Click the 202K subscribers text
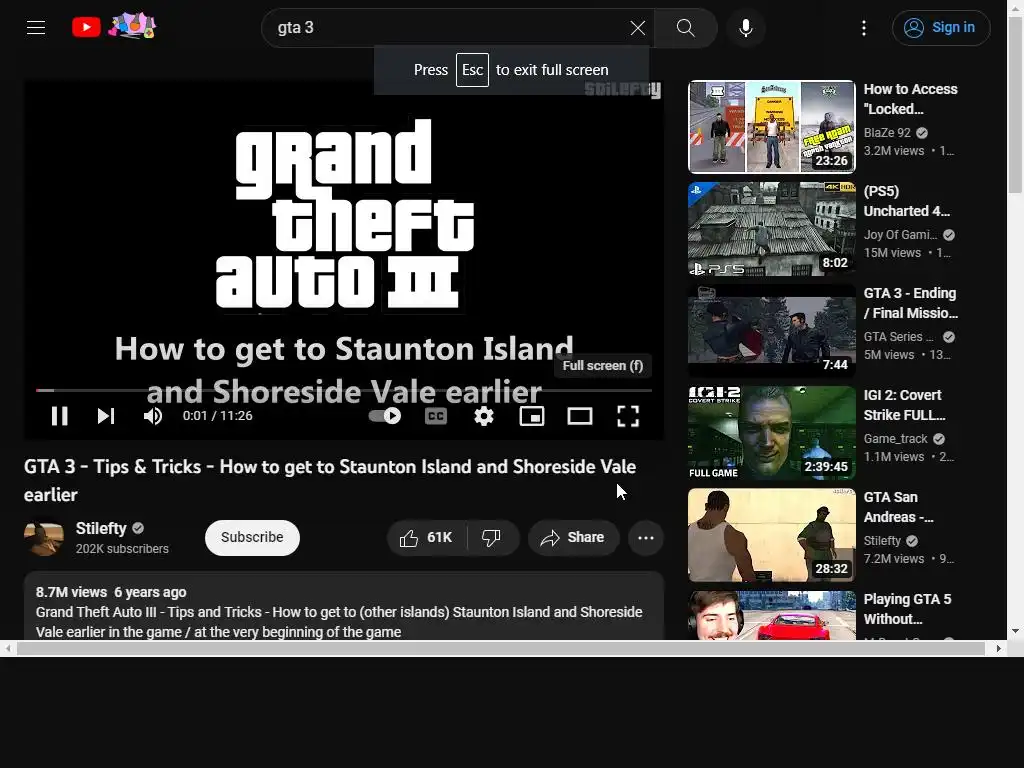 click(122, 549)
